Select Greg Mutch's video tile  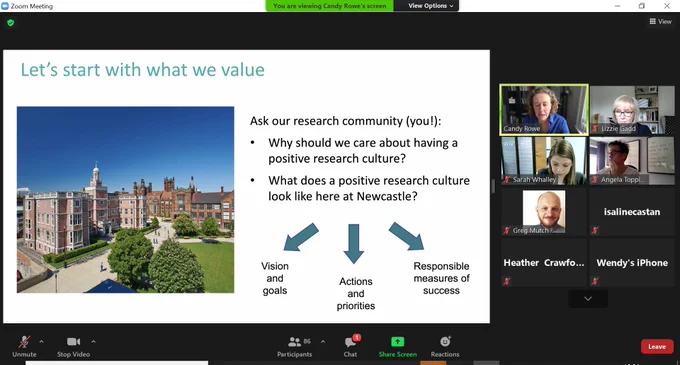click(x=544, y=212)
